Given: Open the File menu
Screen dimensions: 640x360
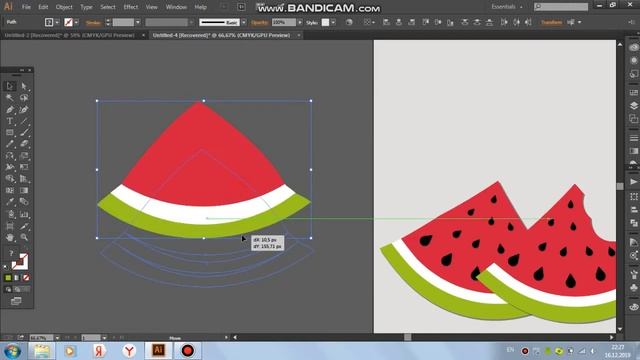Looking at the screenshot, I should (x=26, y=7).
